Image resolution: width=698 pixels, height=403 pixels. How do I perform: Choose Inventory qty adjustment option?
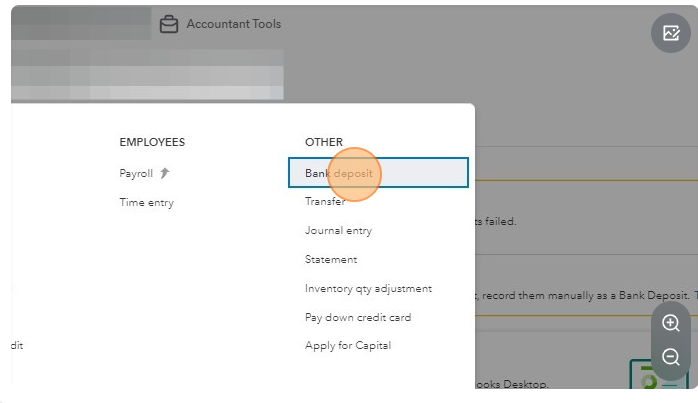coord(368,289)
